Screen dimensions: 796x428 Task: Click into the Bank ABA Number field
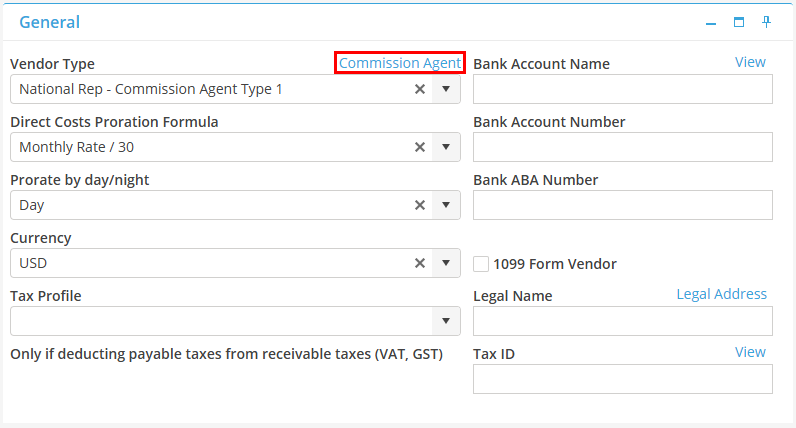(x=622, y=205)
